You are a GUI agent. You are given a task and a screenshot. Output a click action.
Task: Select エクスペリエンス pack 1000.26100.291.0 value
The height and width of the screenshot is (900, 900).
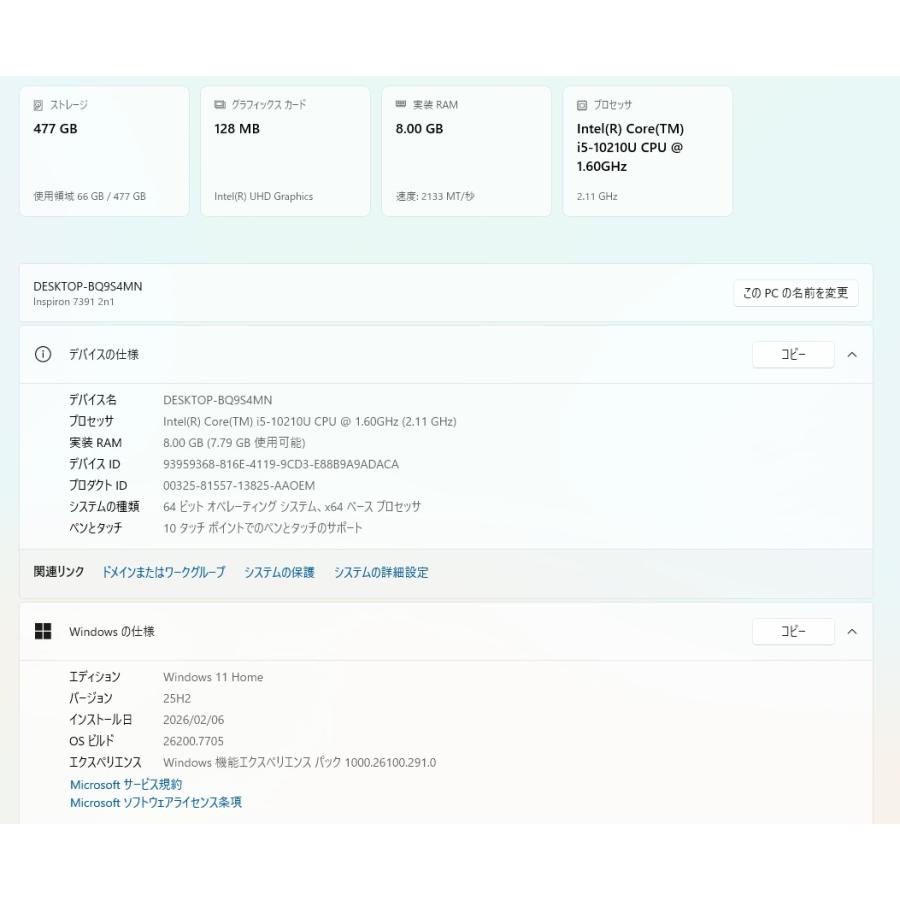(300, 763)
